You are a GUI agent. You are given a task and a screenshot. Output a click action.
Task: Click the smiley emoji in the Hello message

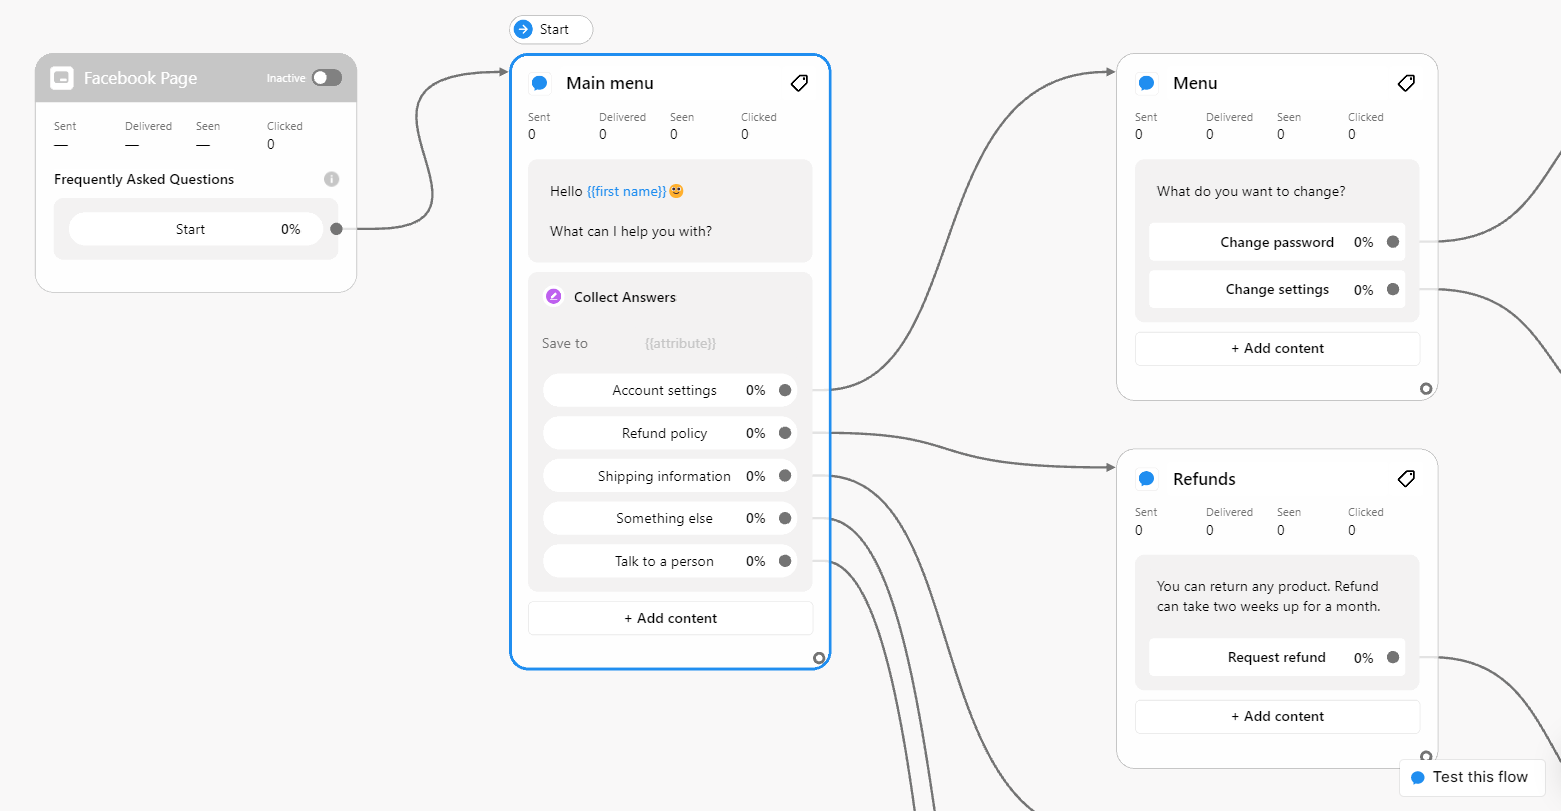[676, 190]
